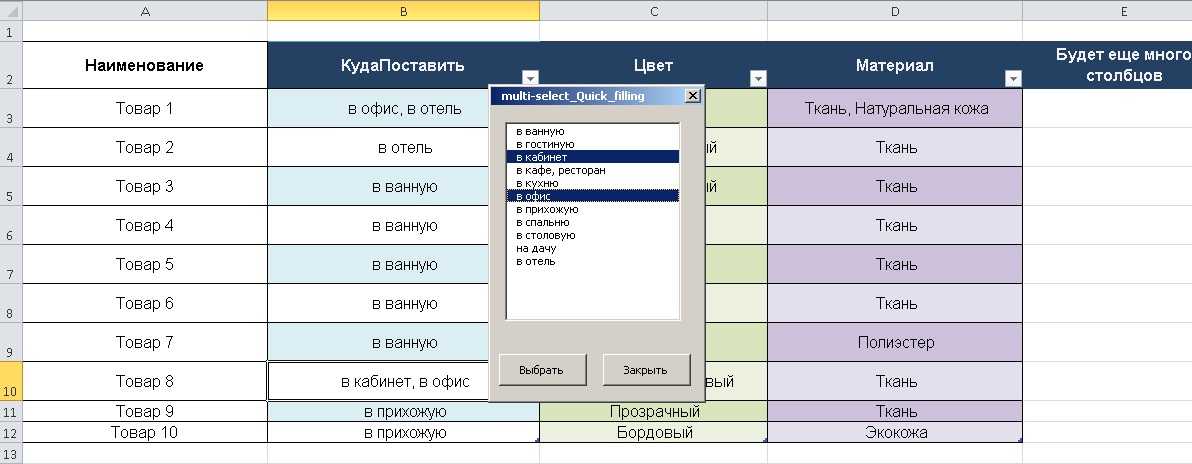Select row 10 header

click(x=11, y=381)
